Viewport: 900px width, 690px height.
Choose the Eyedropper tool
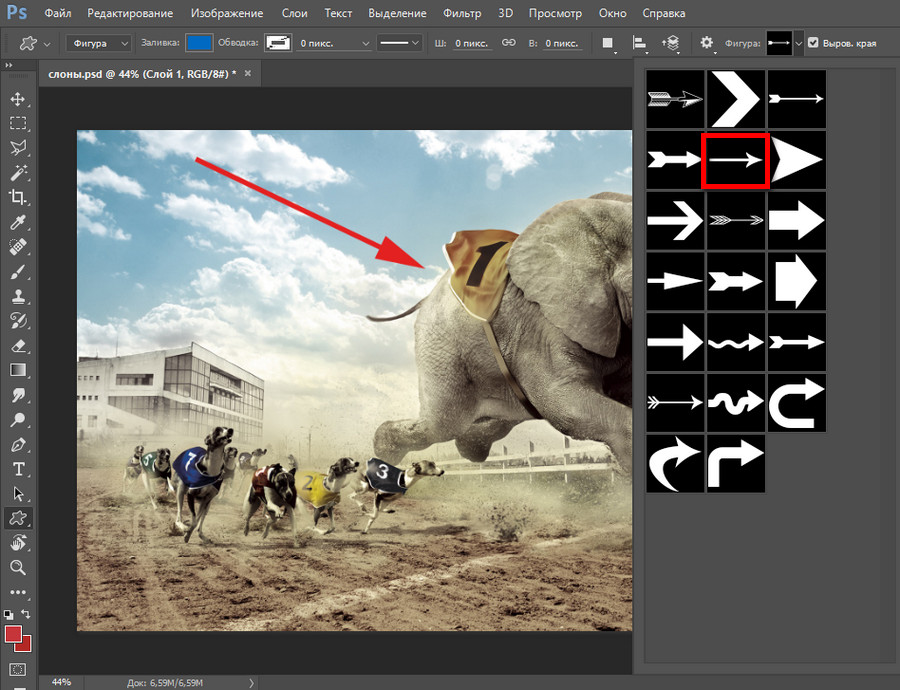click(x=18, y=222)
